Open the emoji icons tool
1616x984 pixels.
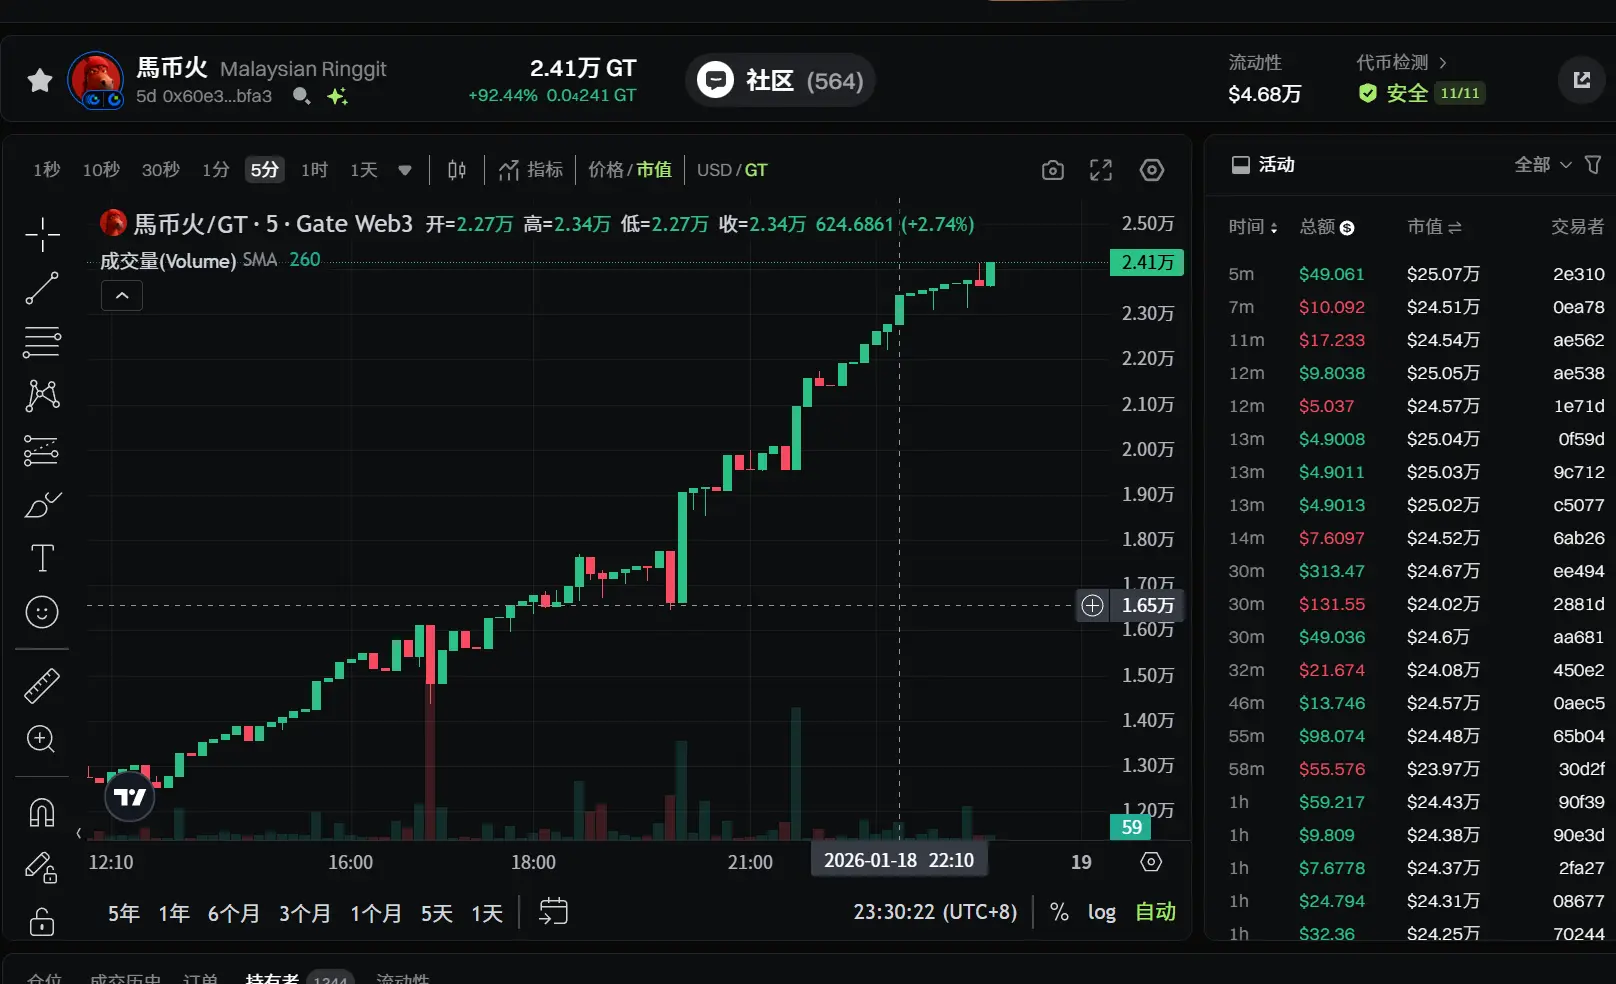[42, 612]
